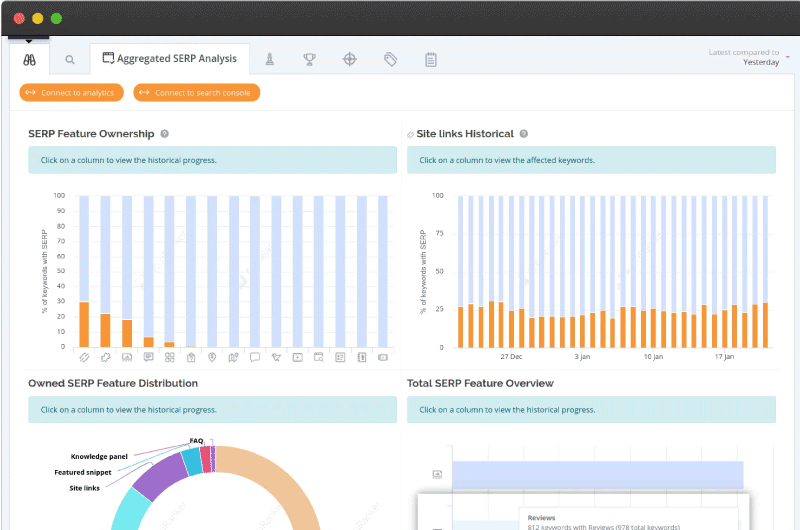Expand the 'Latest compared to Yesterday' dropdown
The image size is (800, 530).
(749, 57)
